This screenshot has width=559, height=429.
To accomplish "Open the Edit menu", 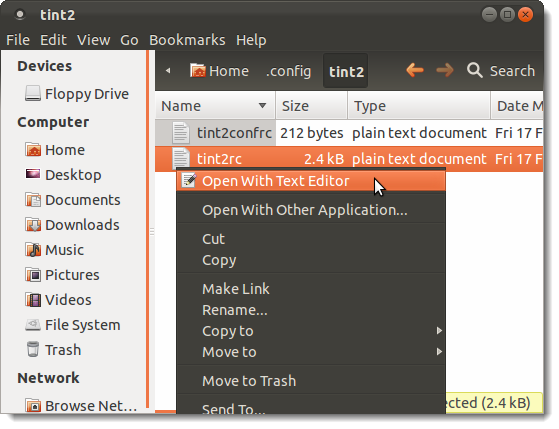I will [x=53, y=40].
